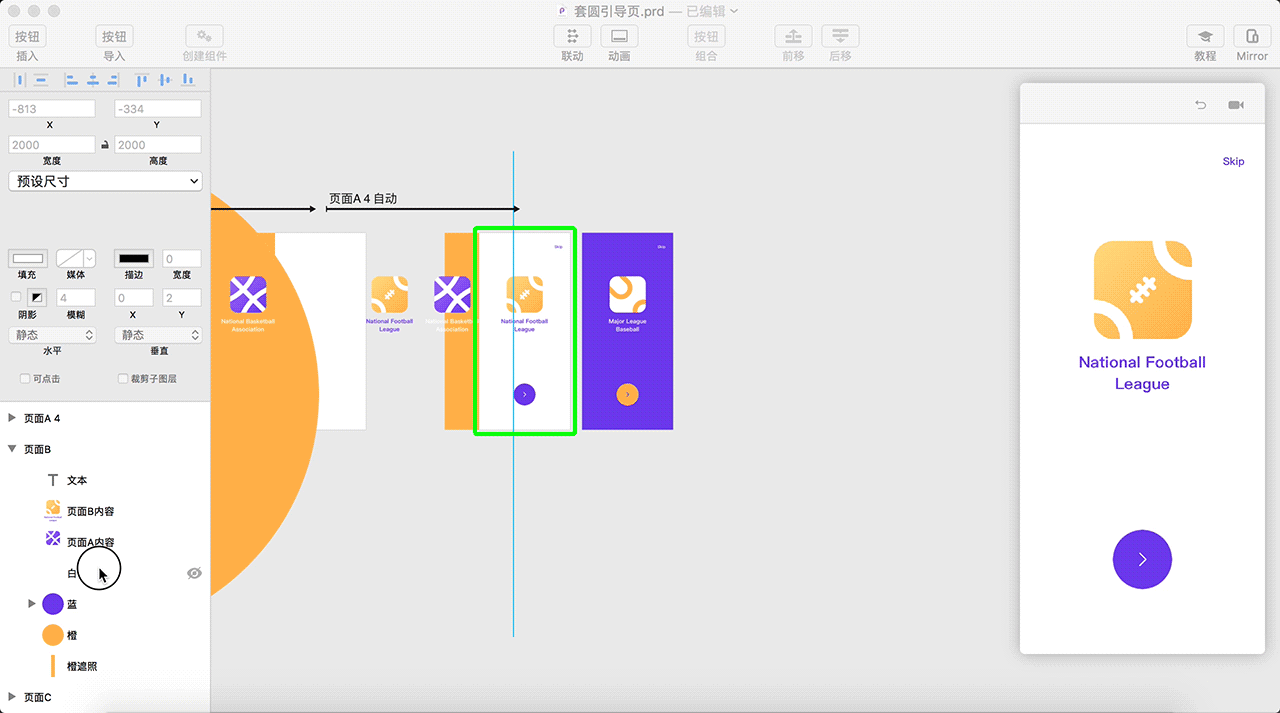Open the 教程 tutorial icon
1280x713 pixels.
click(x=1205, y=37)
